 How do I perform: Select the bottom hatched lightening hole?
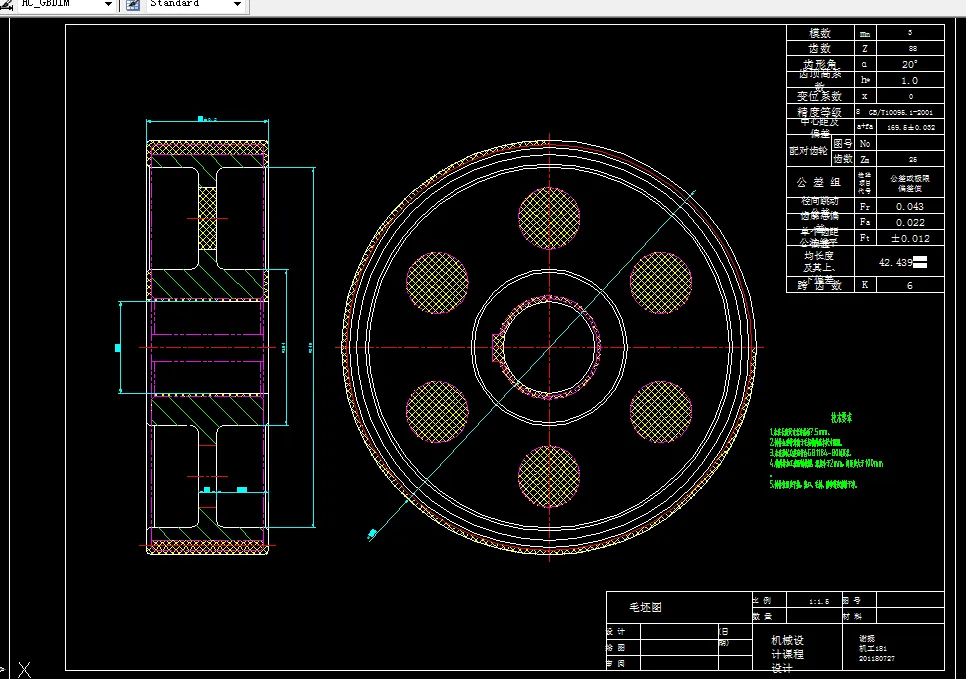click(x=549, y=476)
